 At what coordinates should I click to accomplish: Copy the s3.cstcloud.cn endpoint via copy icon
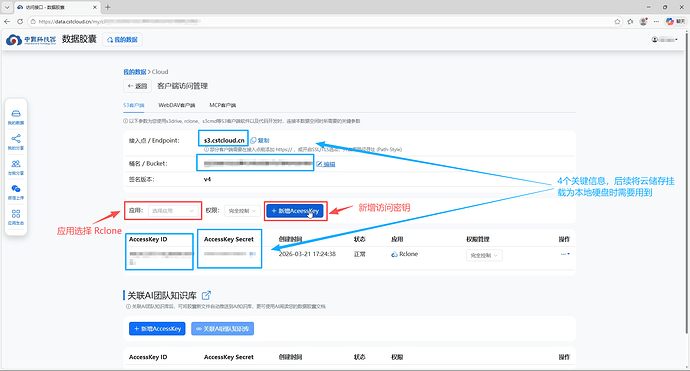260,140
